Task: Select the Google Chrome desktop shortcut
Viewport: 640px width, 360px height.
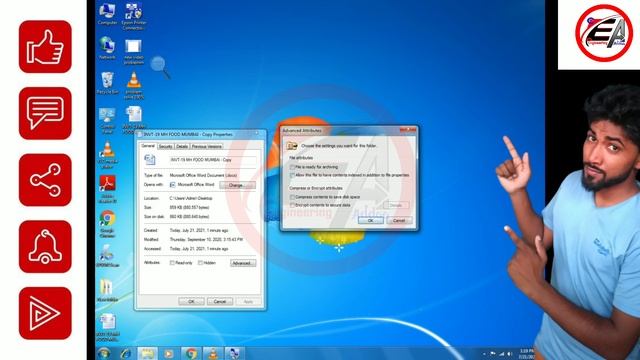Action: pyautogui.click(x=107, y=224)
